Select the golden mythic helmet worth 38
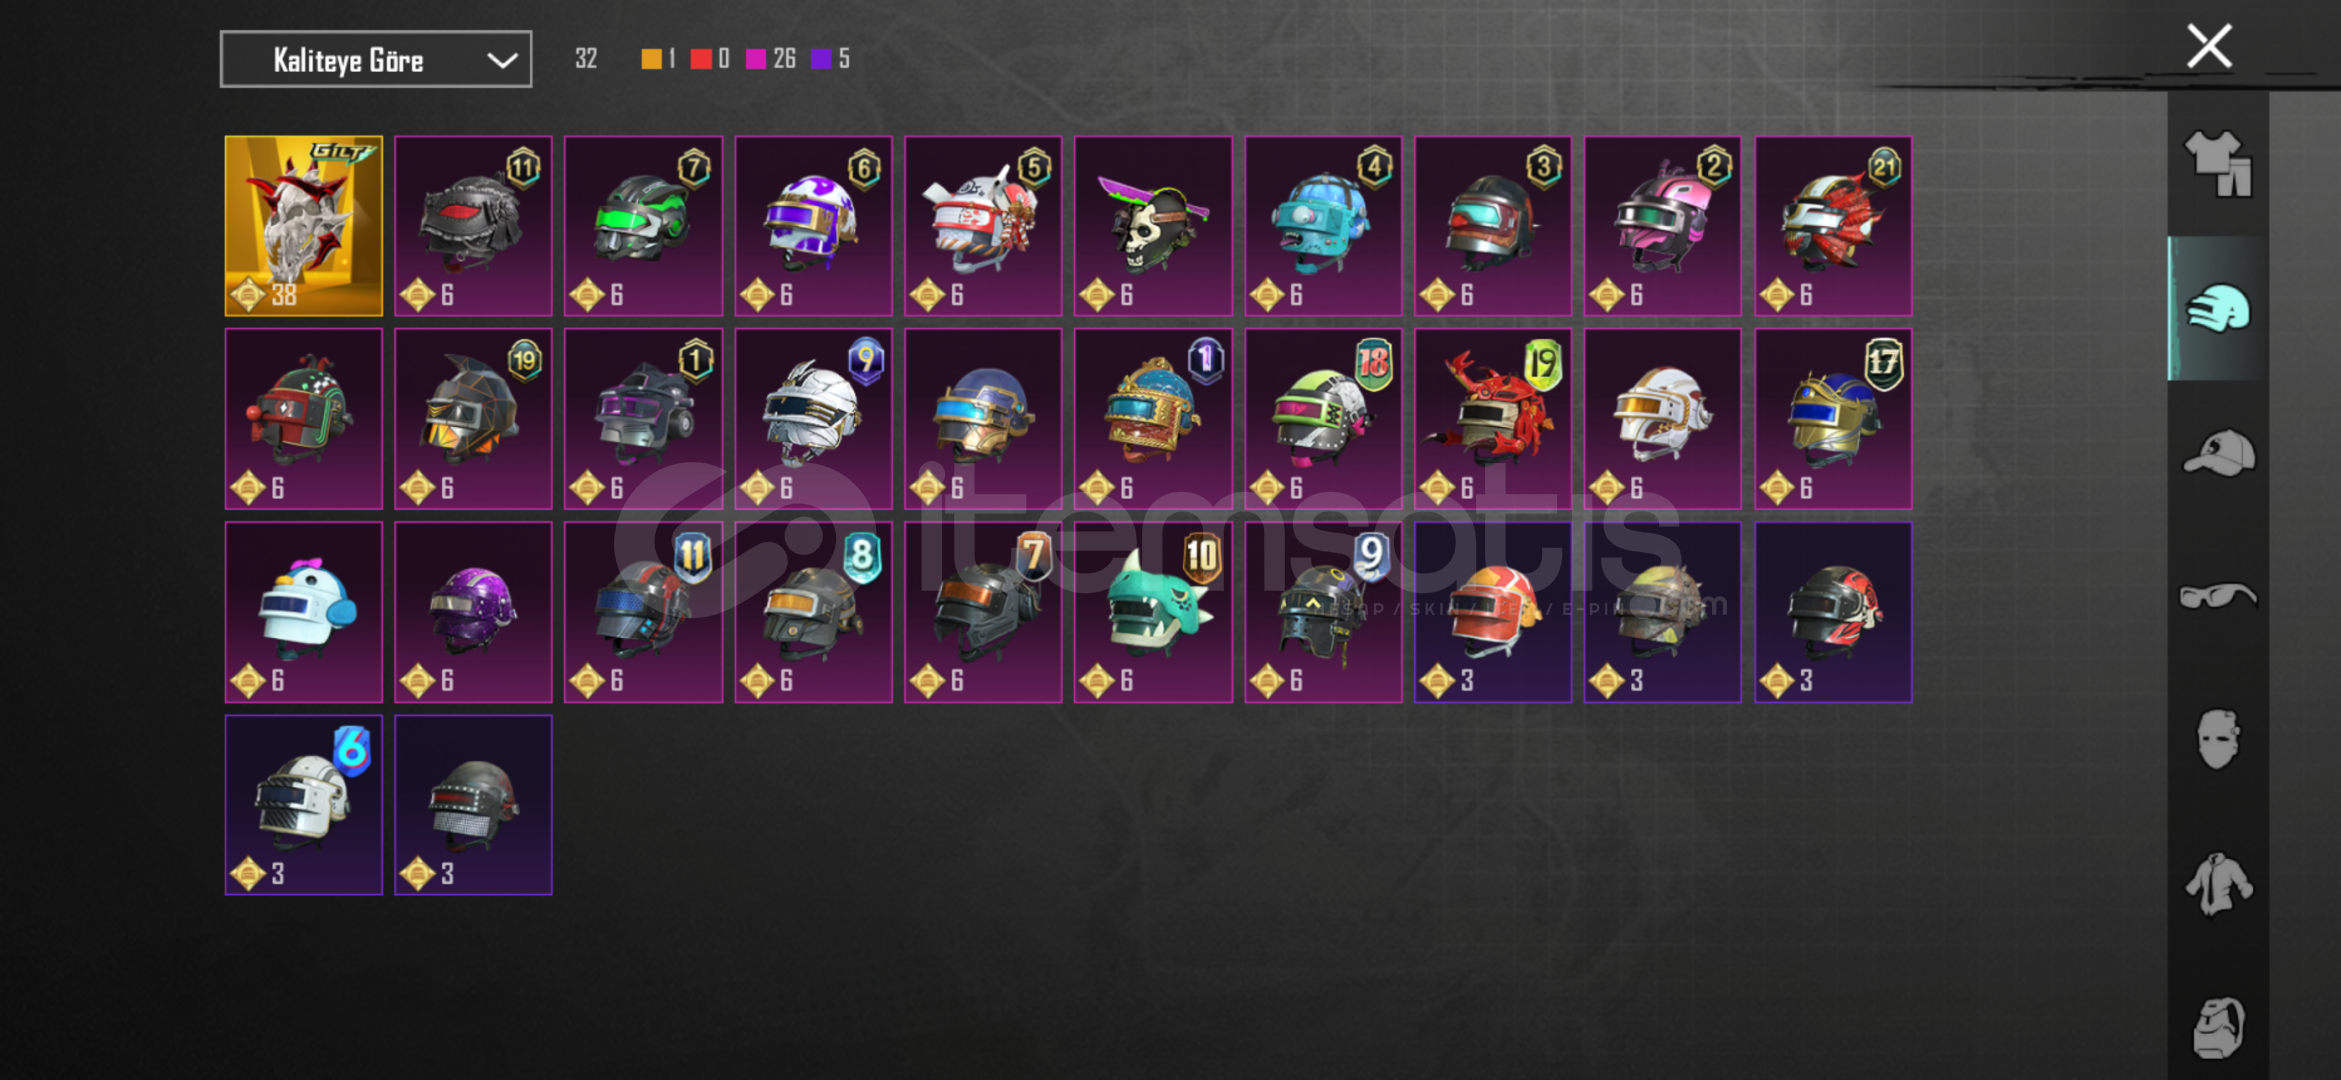Screen dimensions: 2341x1080 pyautogui.click(x=304, y=226)
